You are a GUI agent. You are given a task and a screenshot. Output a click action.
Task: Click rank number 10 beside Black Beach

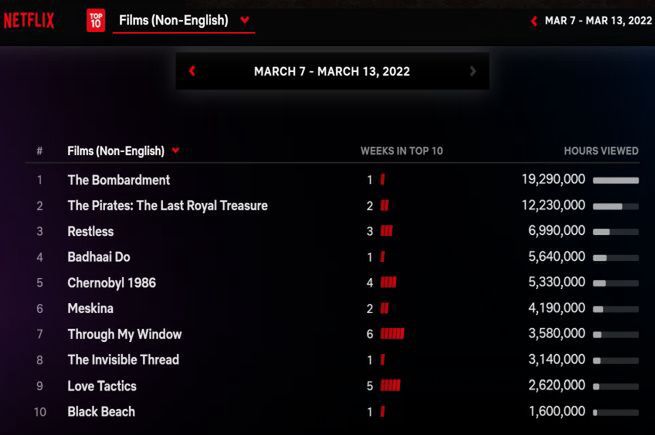[40, 412]
